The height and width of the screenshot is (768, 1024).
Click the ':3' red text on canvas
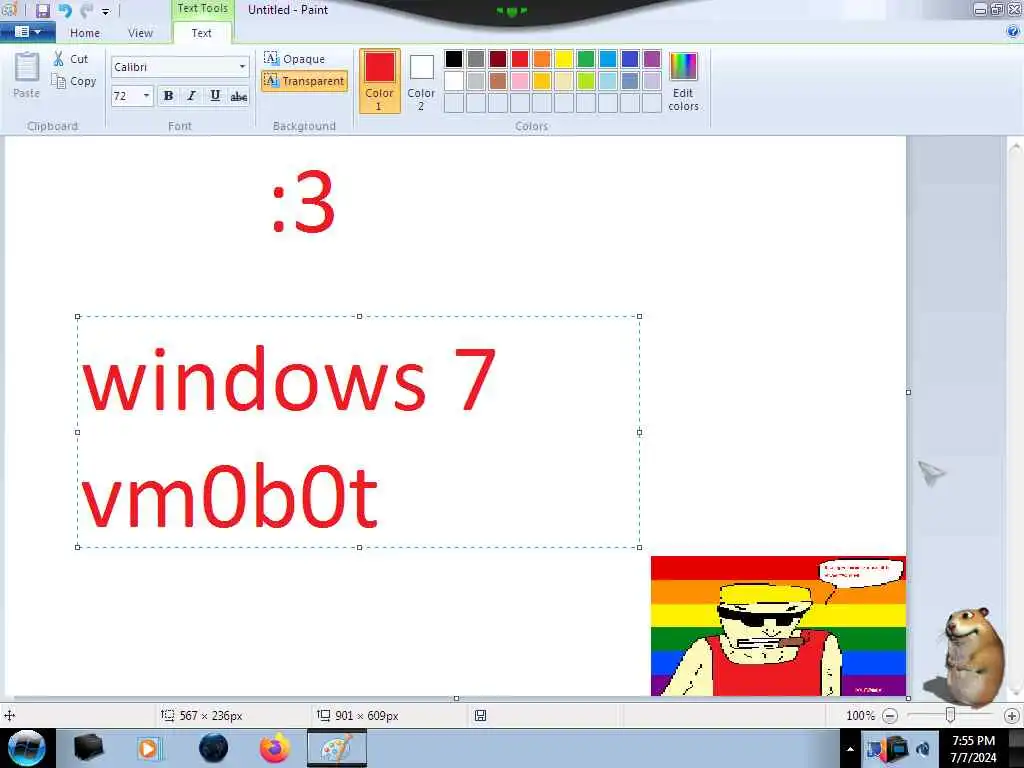pyautogui.click(x=304, y=202)
